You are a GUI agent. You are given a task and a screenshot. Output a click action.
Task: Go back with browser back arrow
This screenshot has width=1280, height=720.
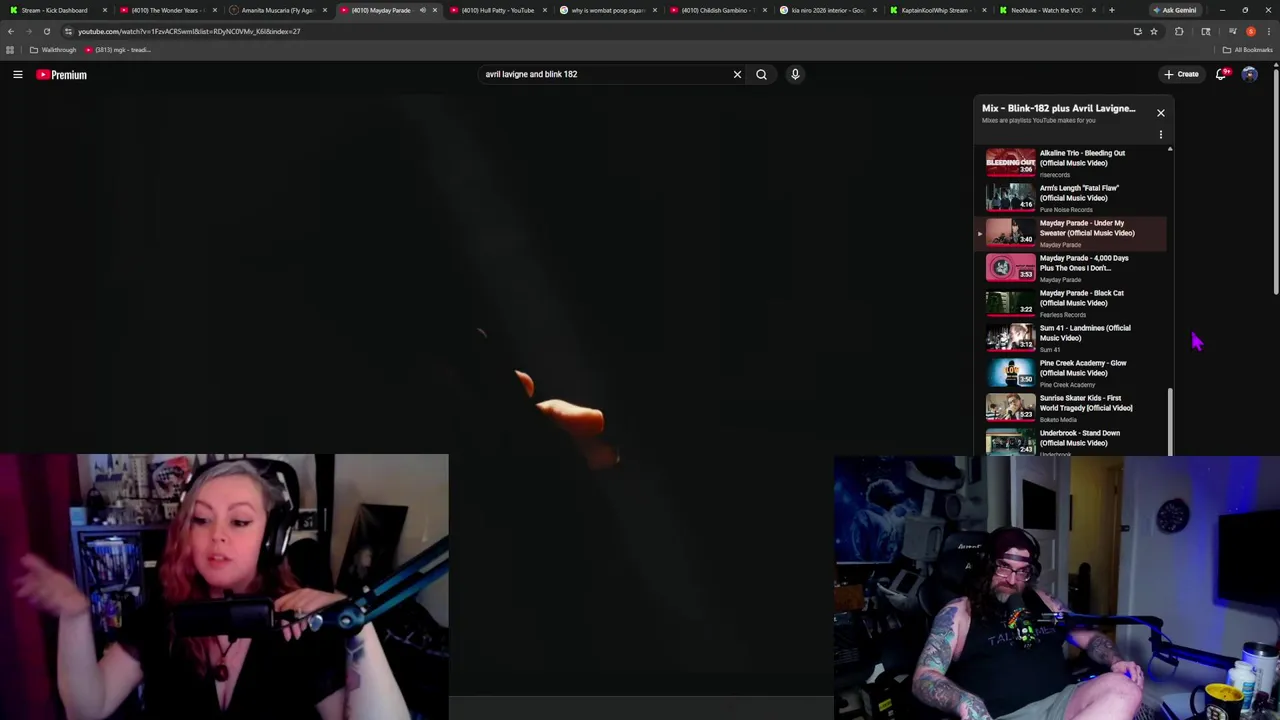(x=11, y=31)
